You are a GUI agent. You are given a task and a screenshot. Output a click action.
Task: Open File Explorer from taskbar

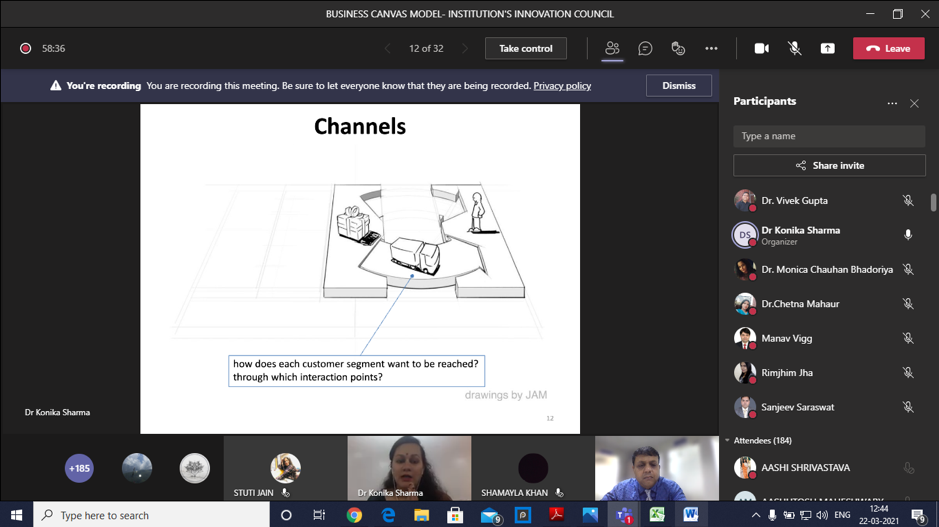422,515
